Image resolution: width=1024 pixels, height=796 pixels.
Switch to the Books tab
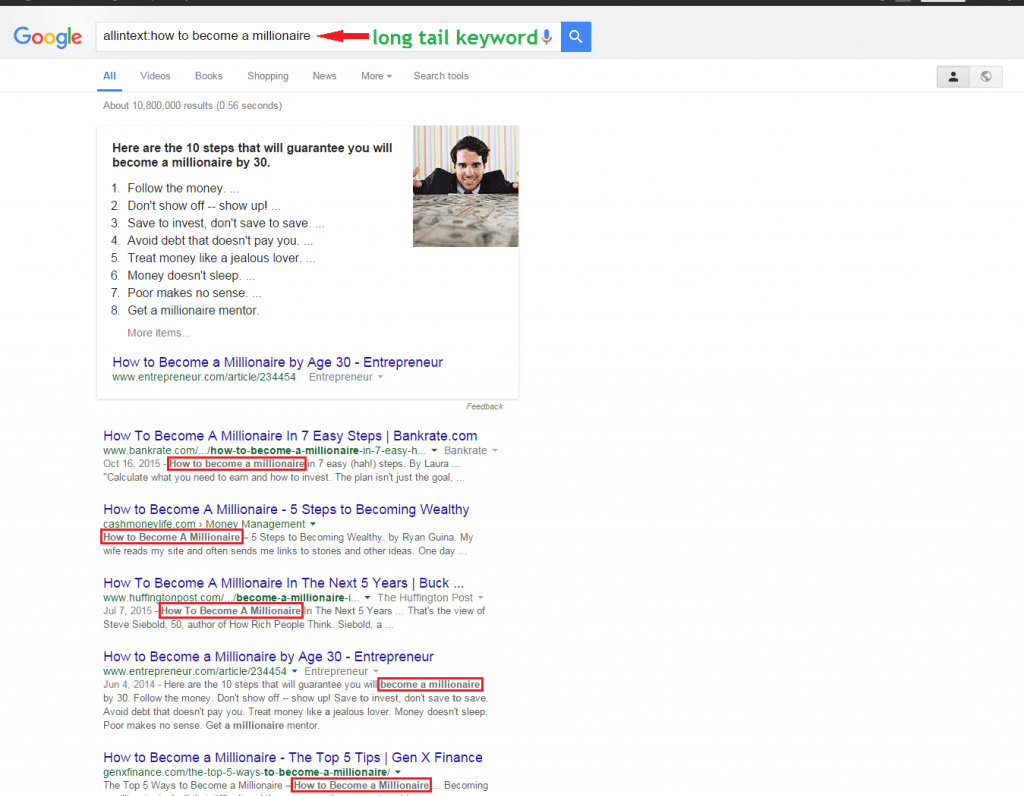click(x=208, y=76)
